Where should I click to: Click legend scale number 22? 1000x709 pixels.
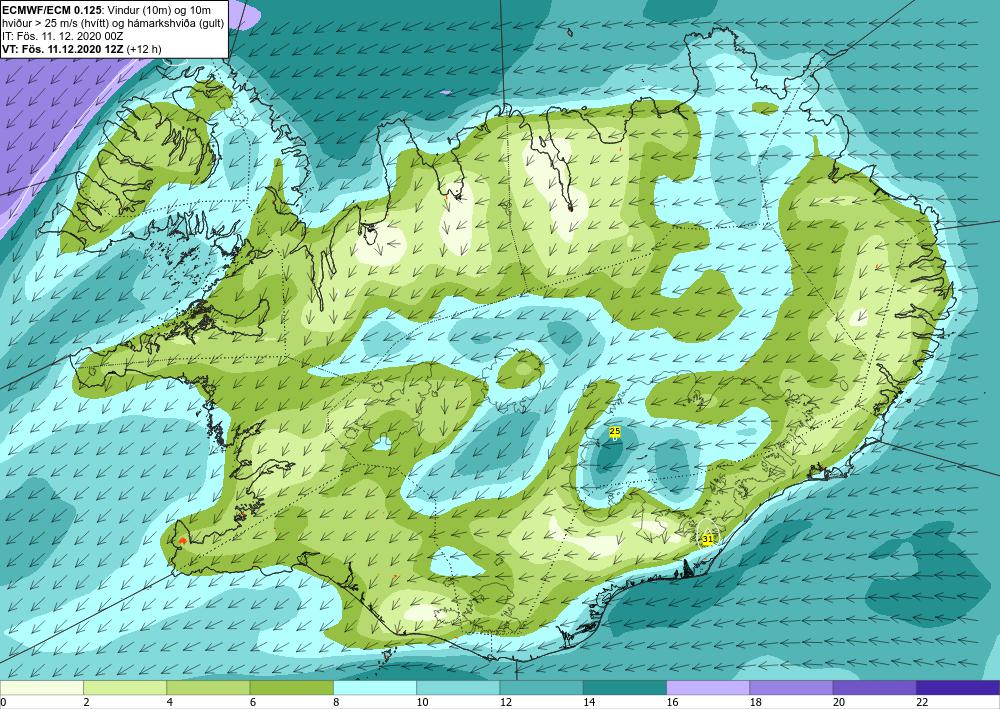[922, 702]
